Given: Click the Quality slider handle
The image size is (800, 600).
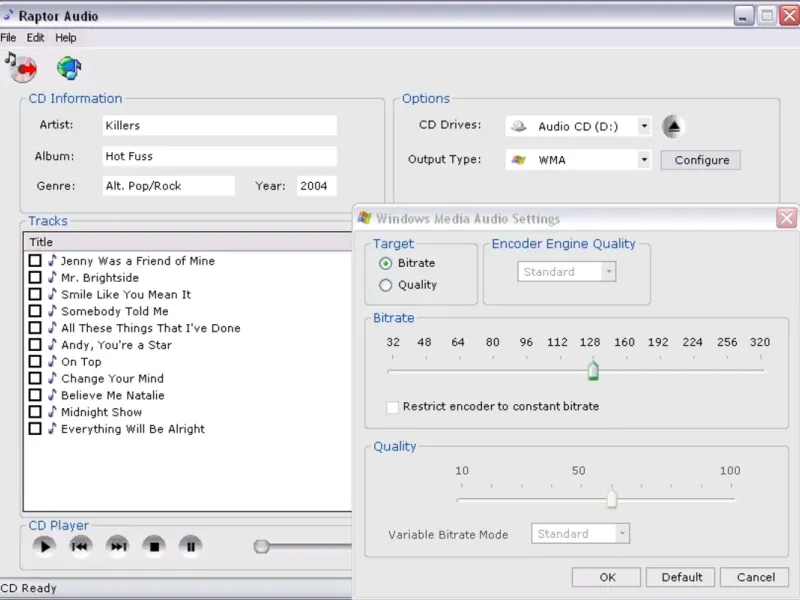Looking at the screenshot, I should pyautogui.click(x=612, y=498).
